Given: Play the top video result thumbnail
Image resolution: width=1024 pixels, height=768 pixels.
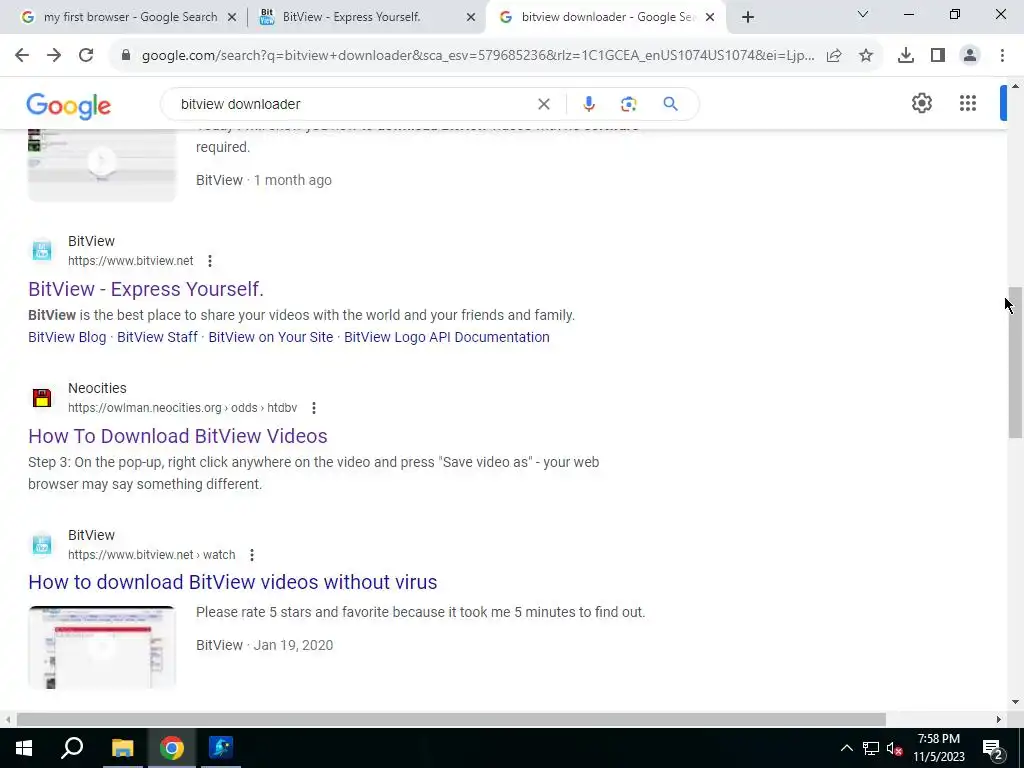Looking at the screenshot, I should (102, 165).
